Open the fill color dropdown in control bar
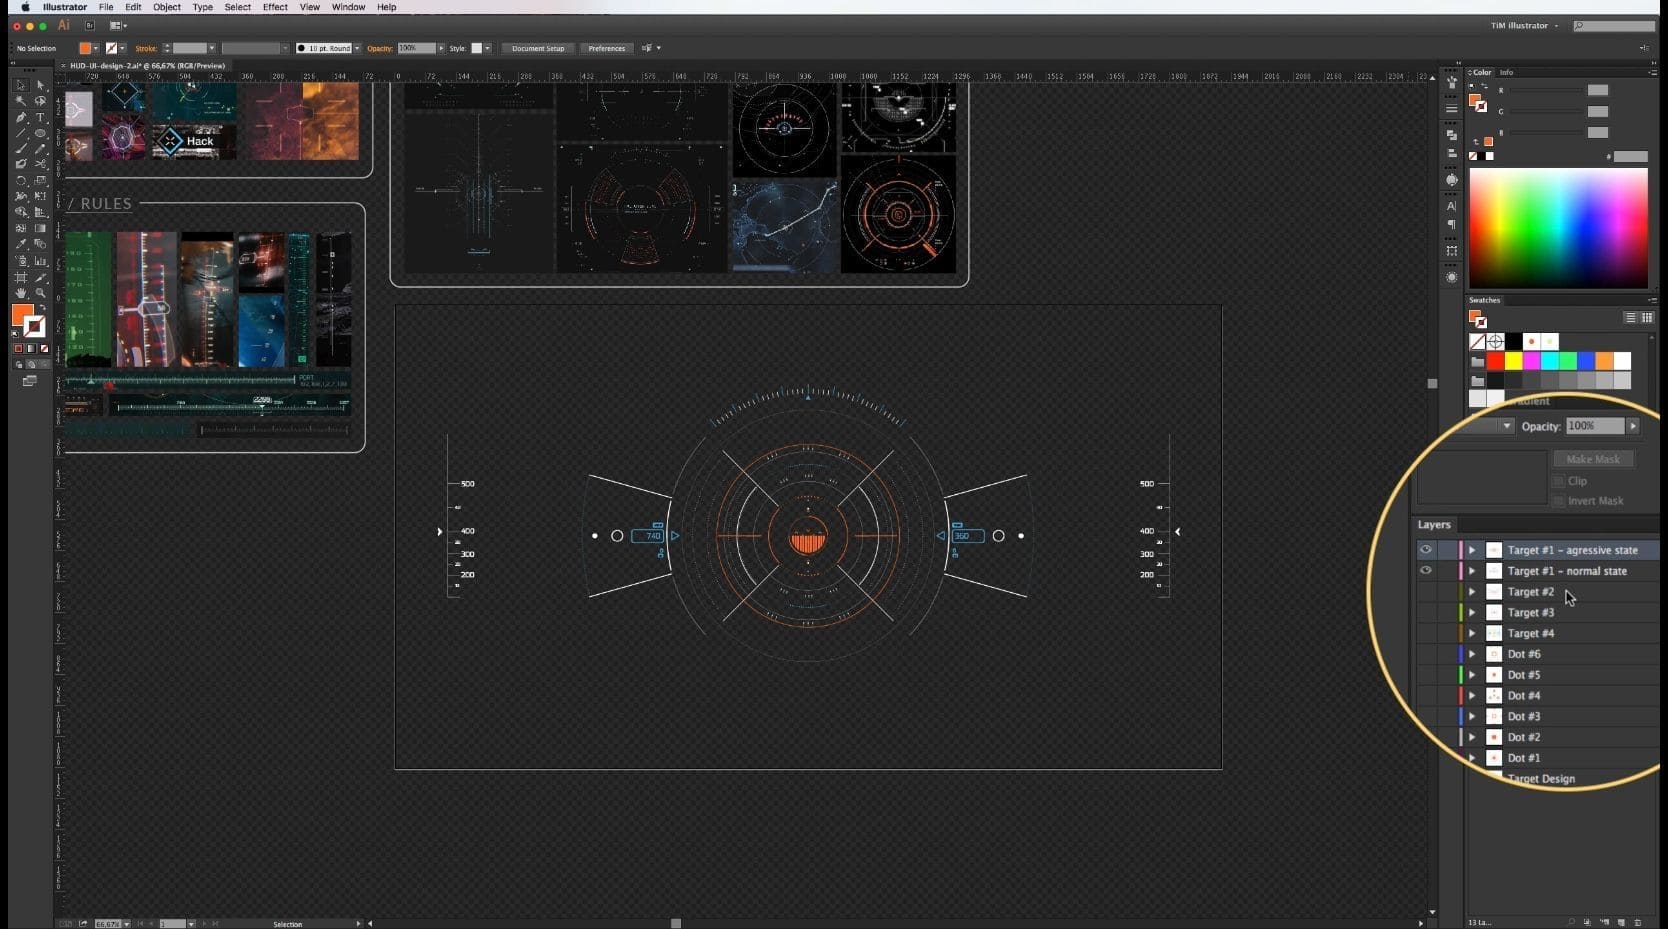The width and height of the screenshot is (1668, 929). pyautogui.click(x=96, y=48)
